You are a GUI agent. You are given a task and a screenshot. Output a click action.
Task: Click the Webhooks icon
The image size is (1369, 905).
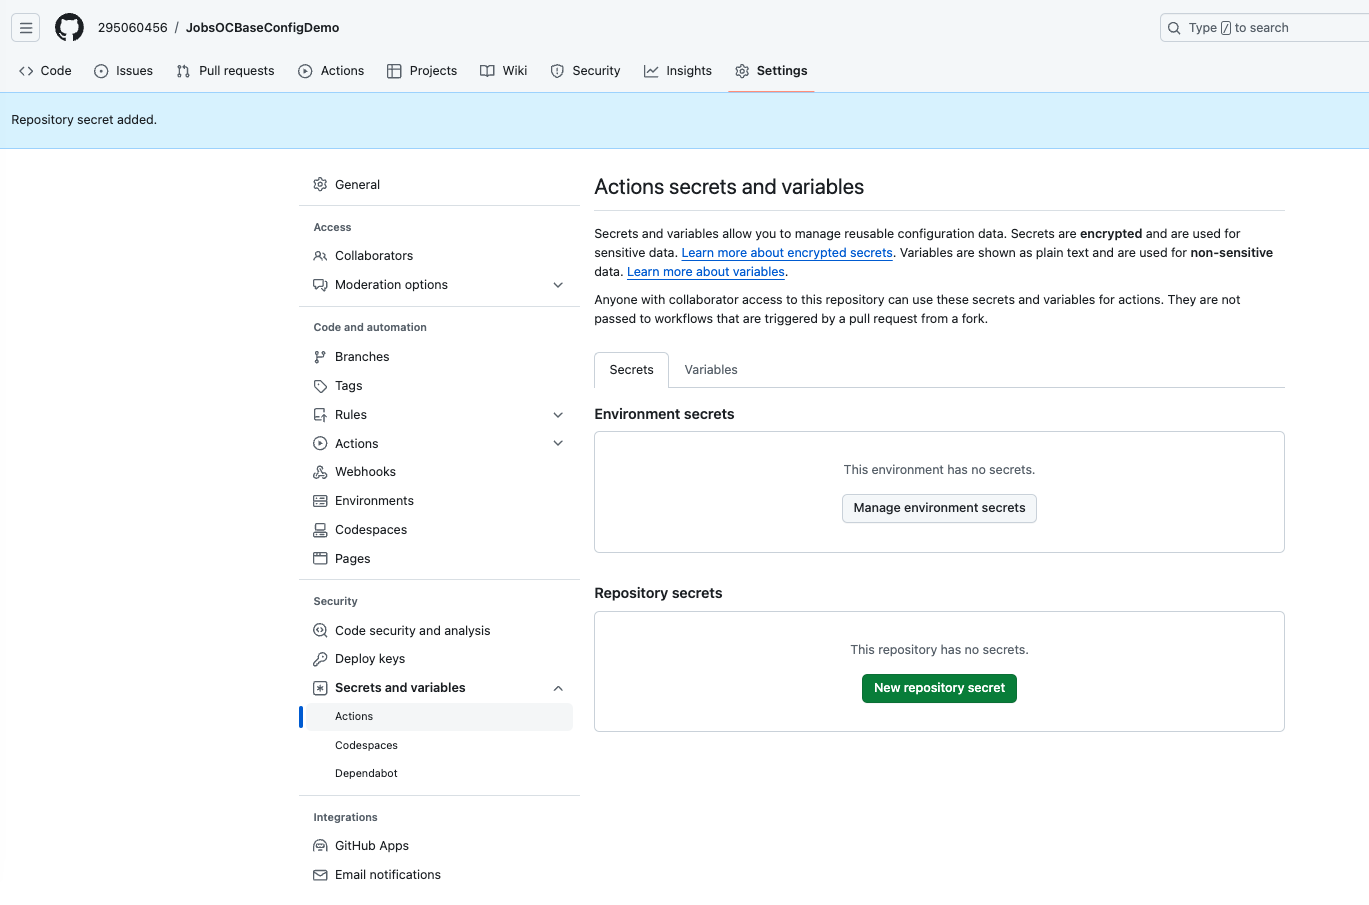(320, 472)
